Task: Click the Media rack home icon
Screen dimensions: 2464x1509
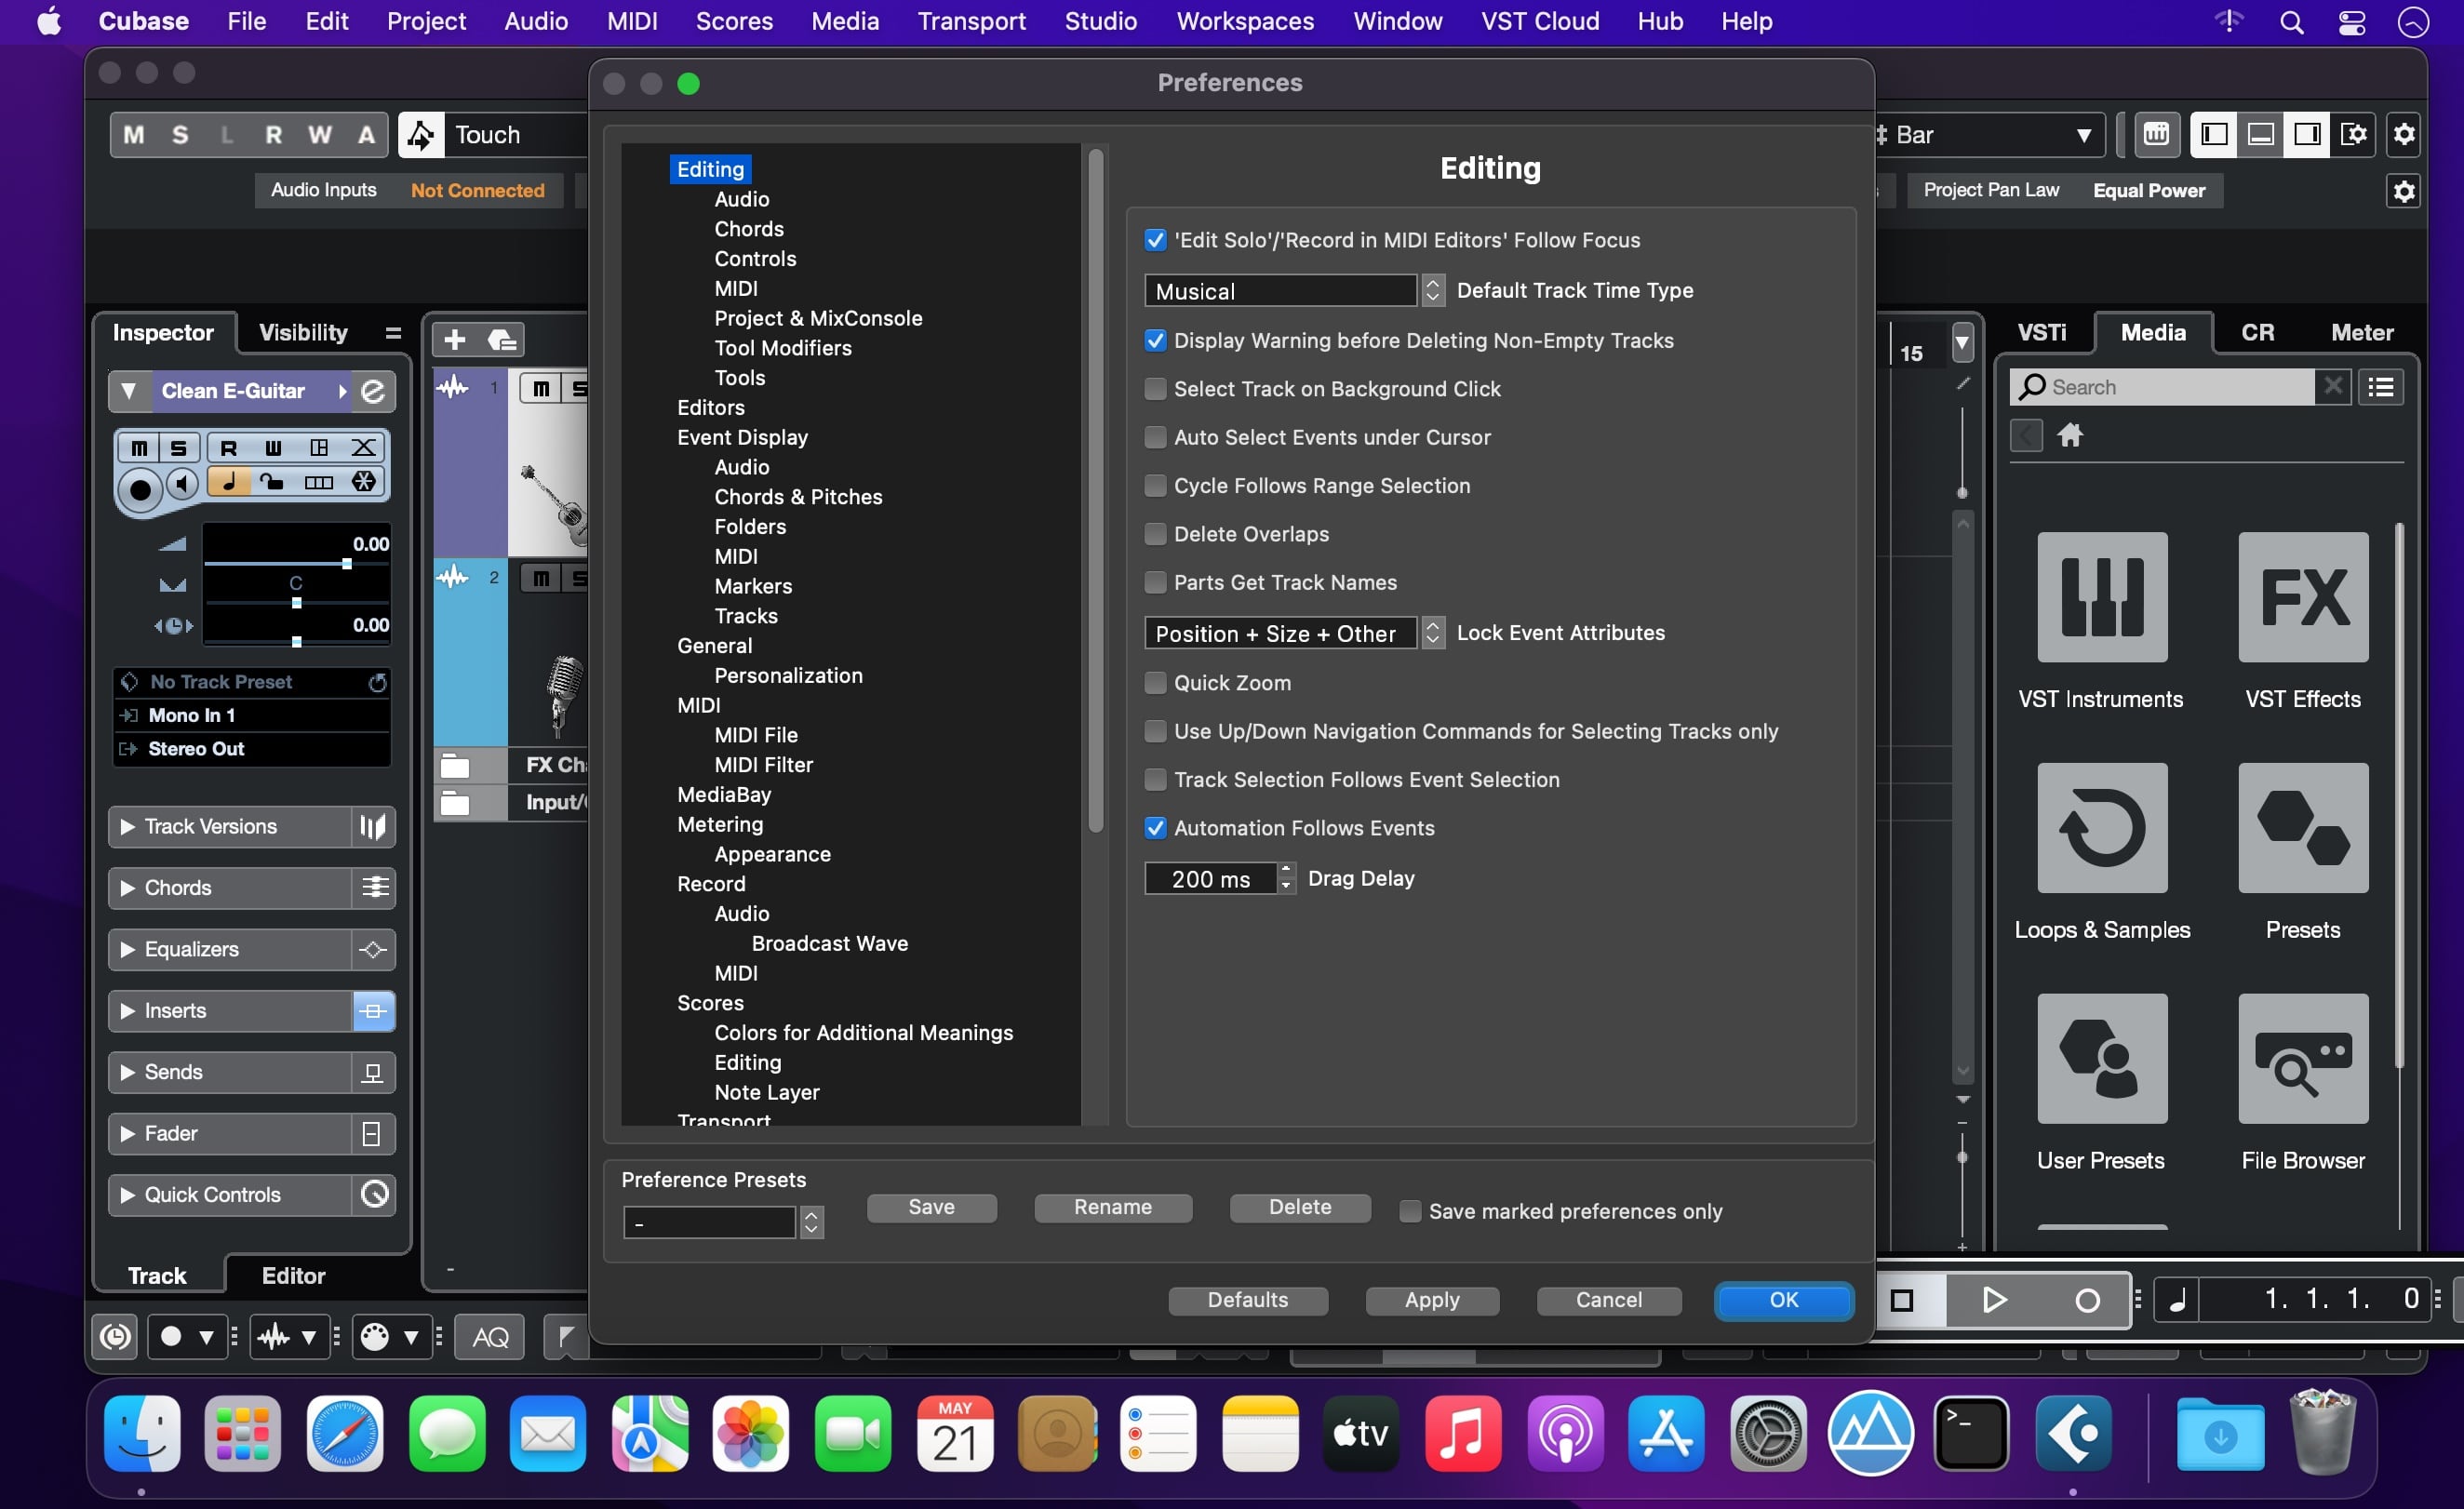Action: click(x=2069, y=435)
